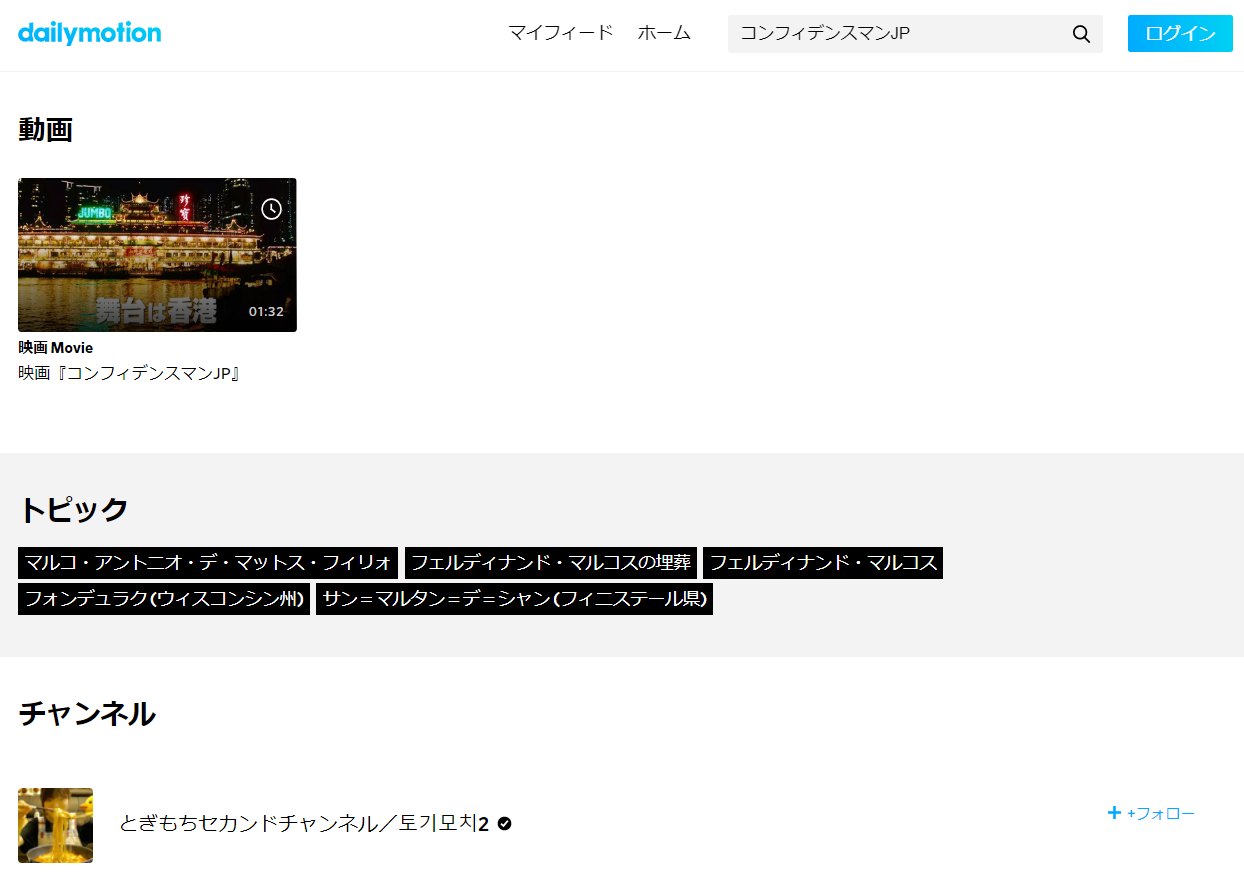Select topic フォンデュラク (ウィスコンシン州)
Viewport: 1244px width, 885px height.
(164, 599)
